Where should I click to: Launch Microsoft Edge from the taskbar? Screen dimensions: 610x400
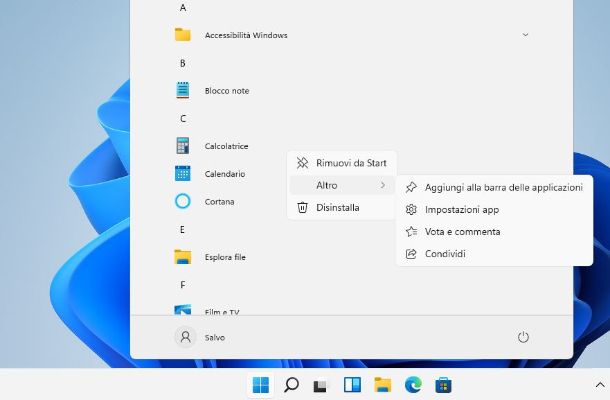click(413, 385)
